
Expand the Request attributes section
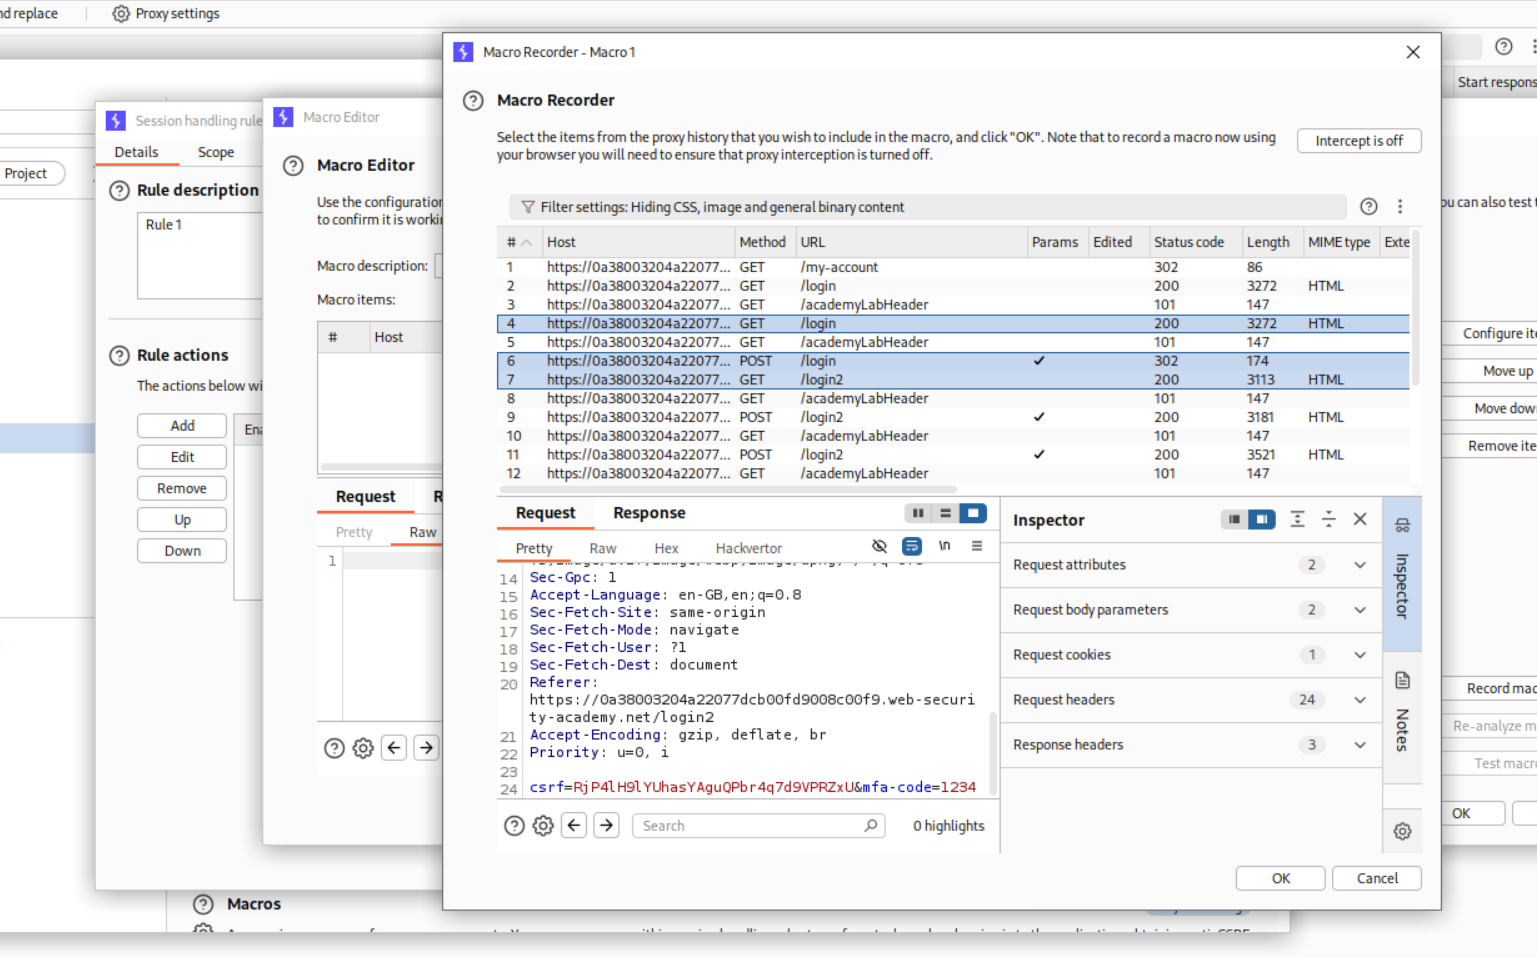1359,565
